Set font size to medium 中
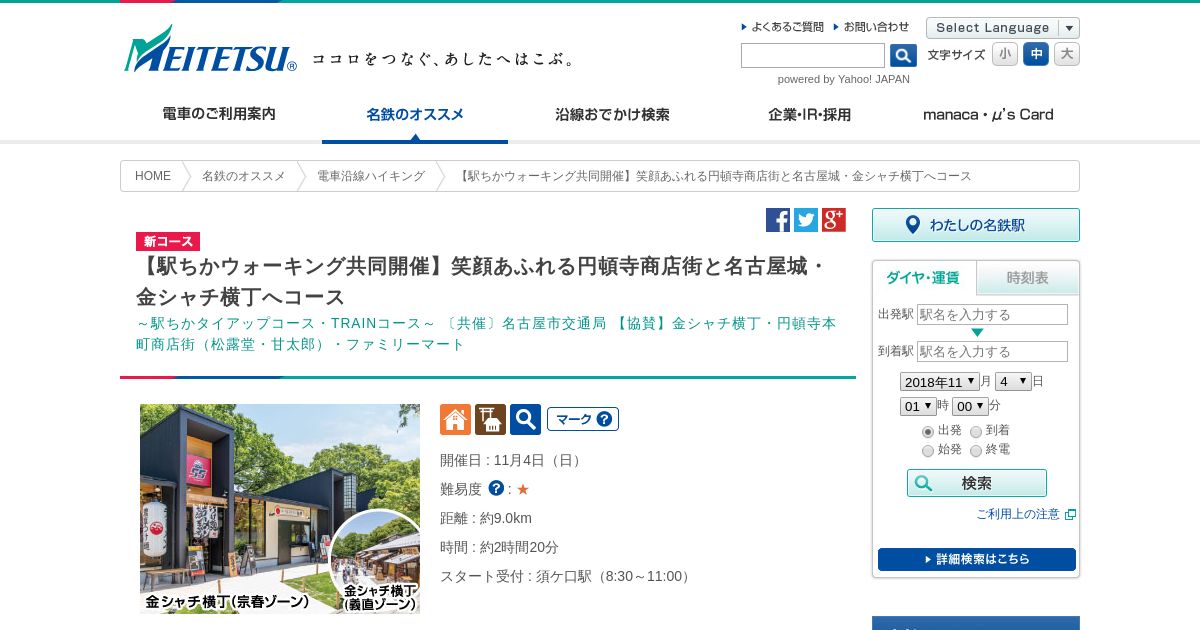 [1036, 54]
